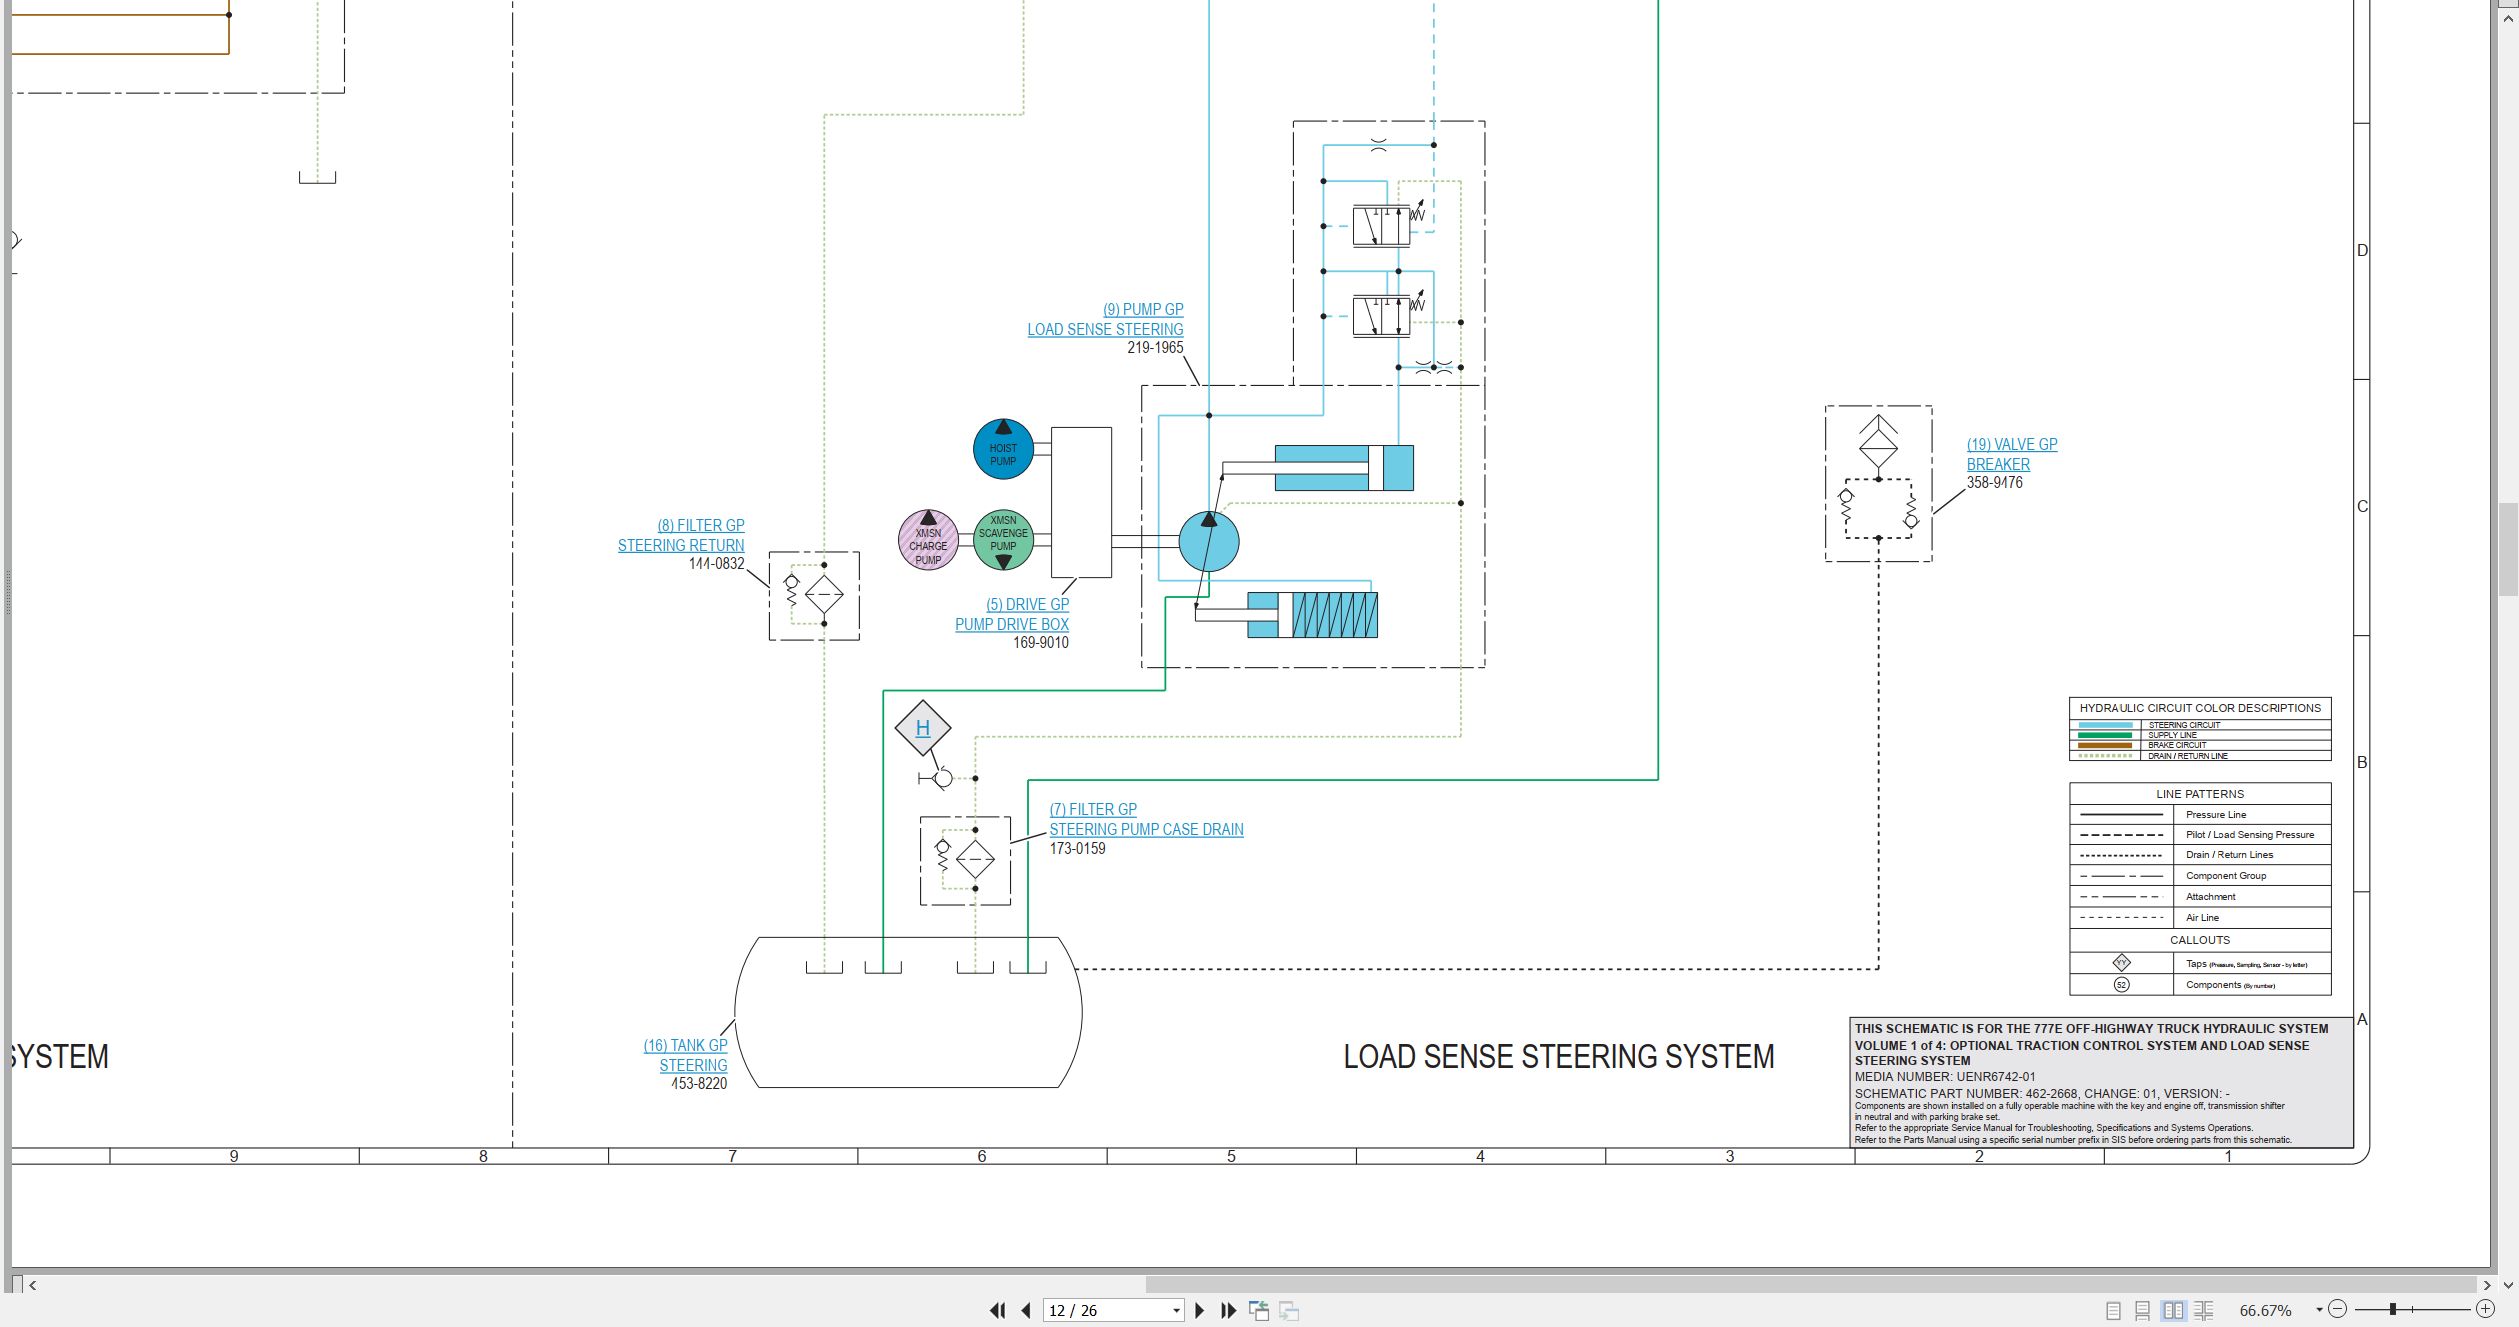The width and height of the screenshot is (2519, 1327).
Task: Click the zoom level slider handle
Action: (2393, 1309)
